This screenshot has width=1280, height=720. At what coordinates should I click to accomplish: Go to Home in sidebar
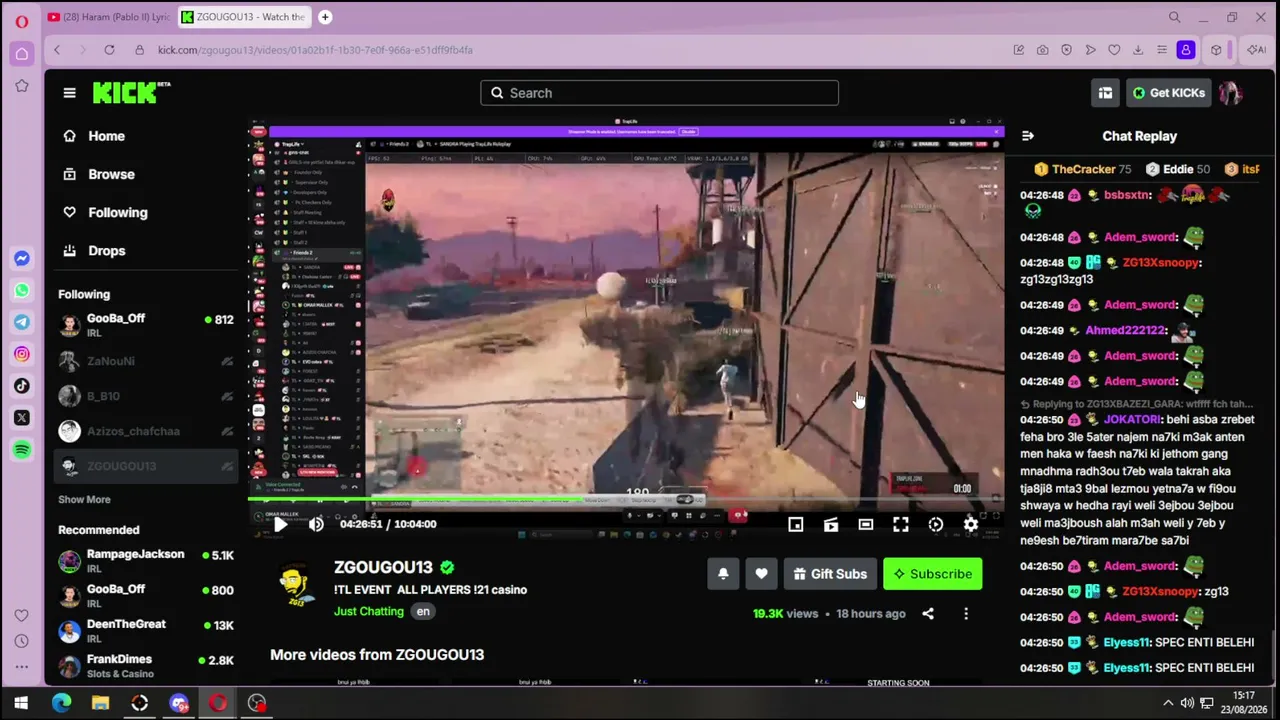pos(146,136)
